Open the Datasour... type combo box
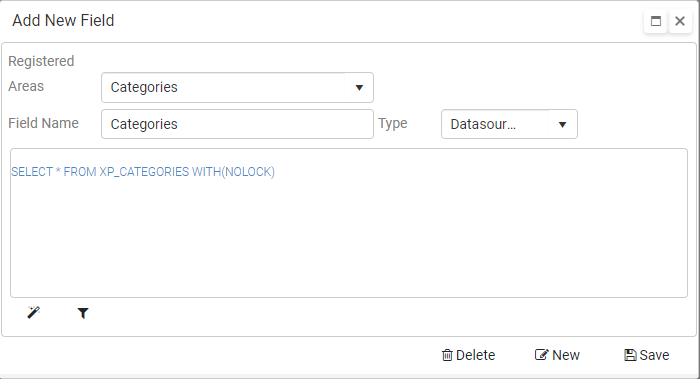 click(509, 124)
